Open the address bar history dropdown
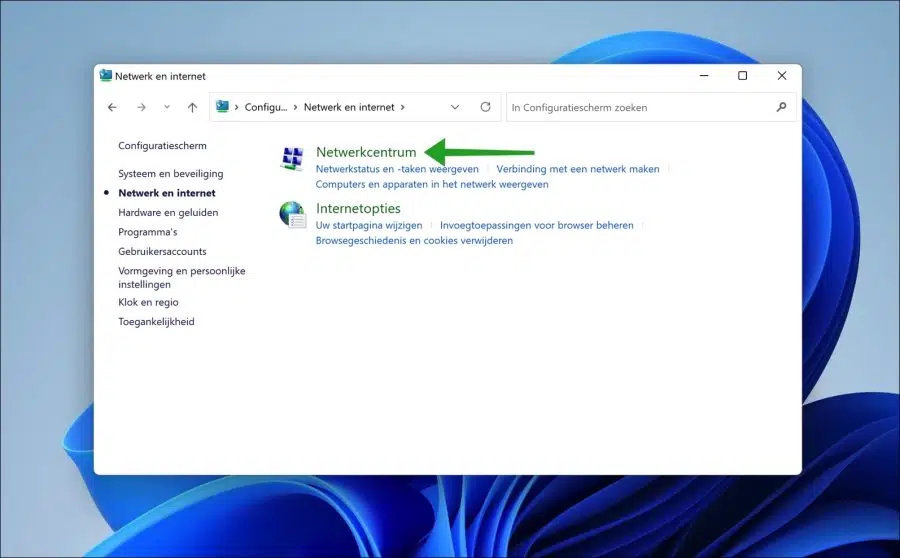900x558 pixels. (455, 107)
